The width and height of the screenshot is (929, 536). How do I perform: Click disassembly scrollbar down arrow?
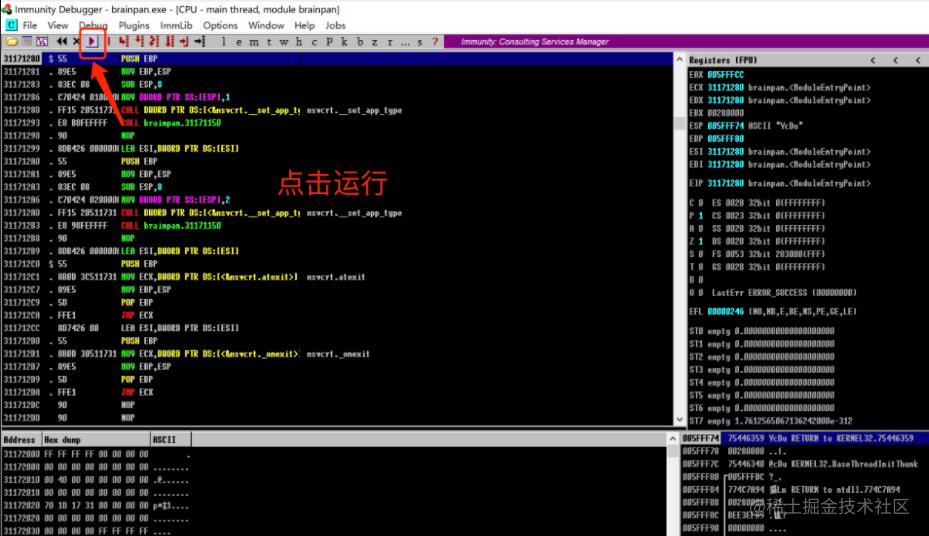679,419
